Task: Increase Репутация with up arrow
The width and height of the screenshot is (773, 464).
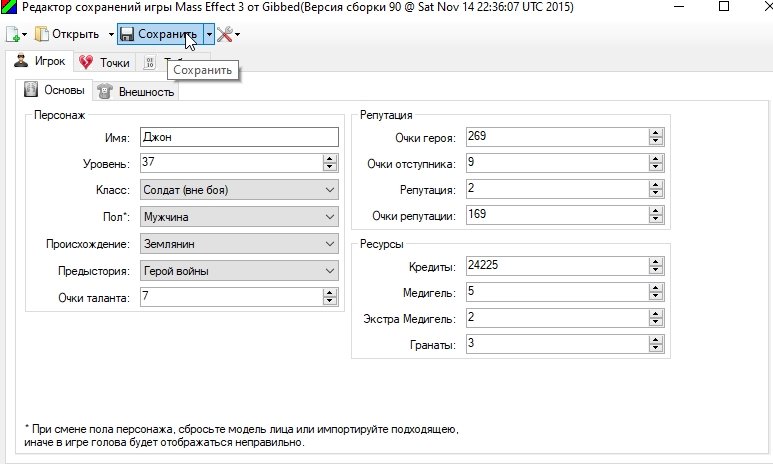Action: [x=656, y=185]
